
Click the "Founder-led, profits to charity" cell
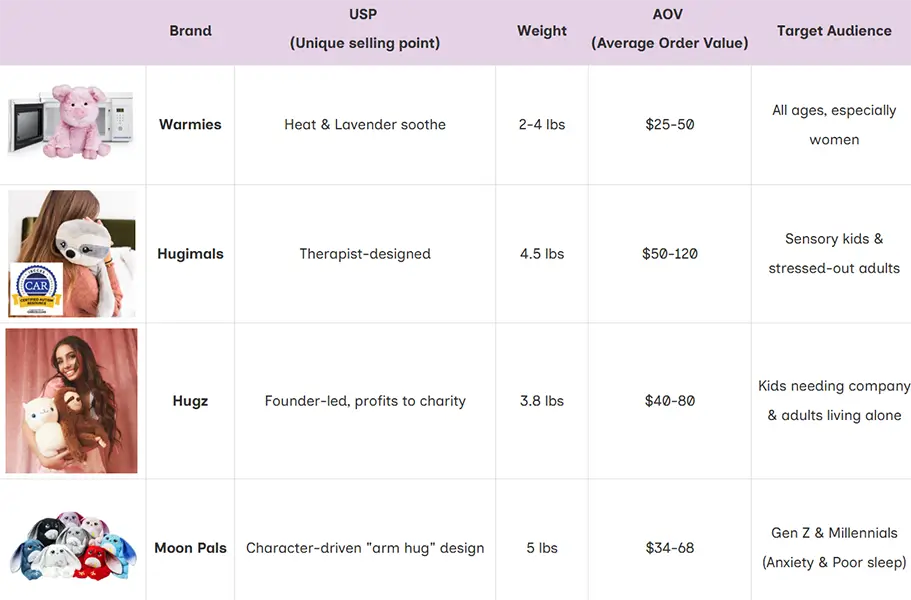pyautogui.click(x=365, y=401)
